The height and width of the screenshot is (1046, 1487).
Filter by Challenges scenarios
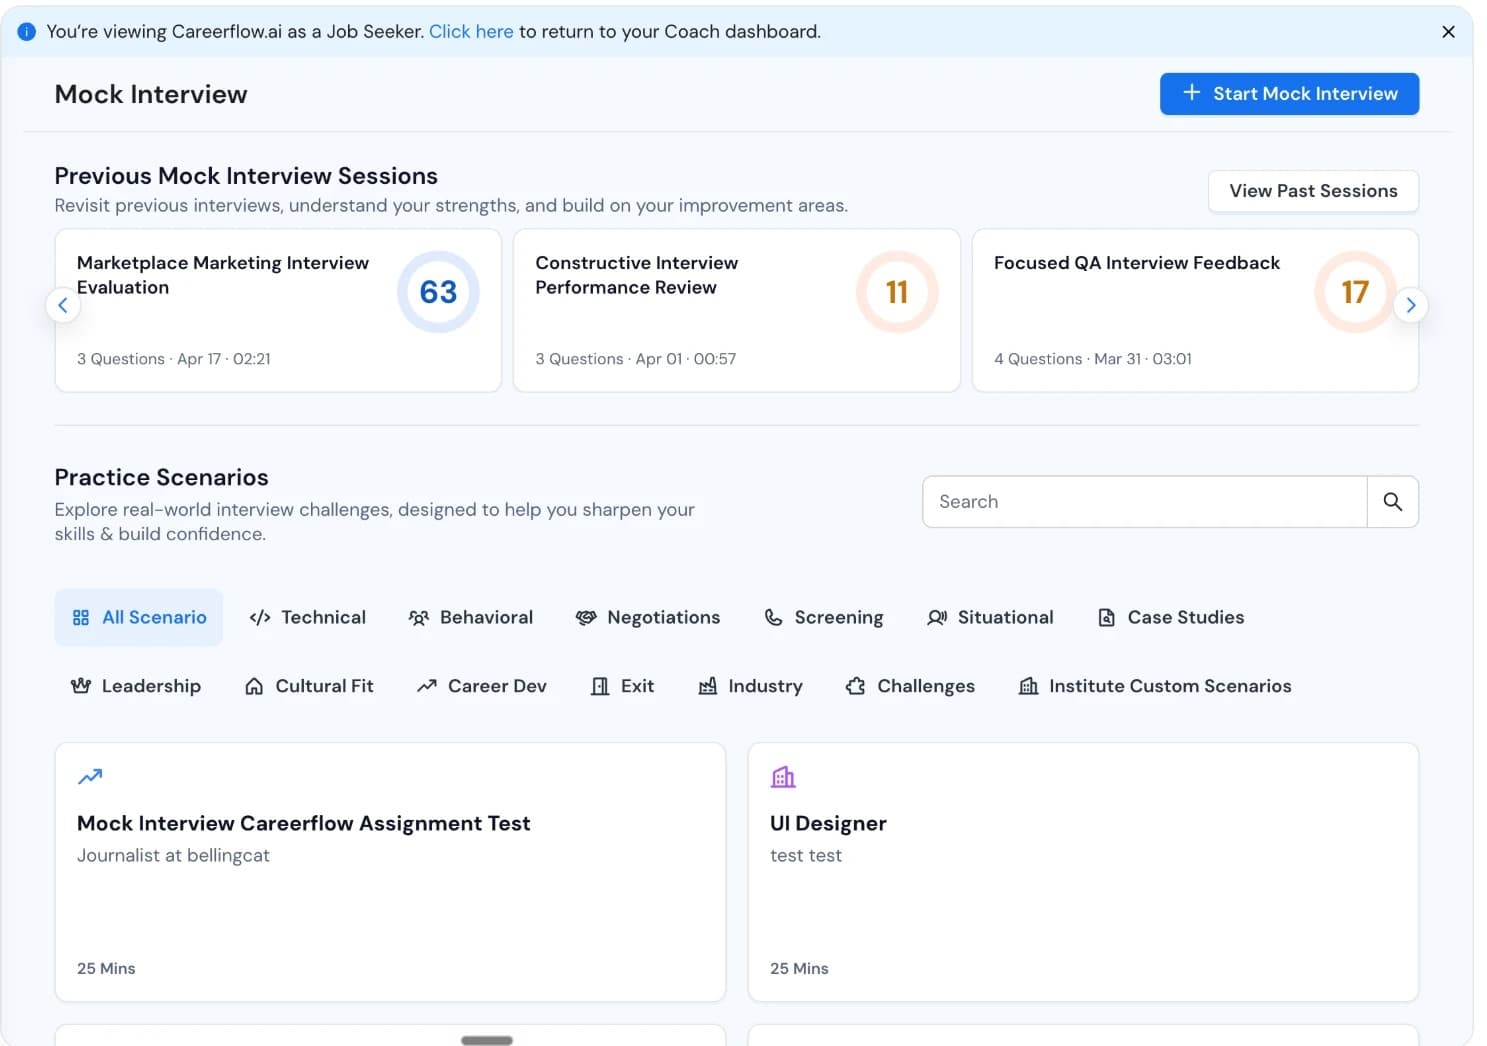pos(910,686)
